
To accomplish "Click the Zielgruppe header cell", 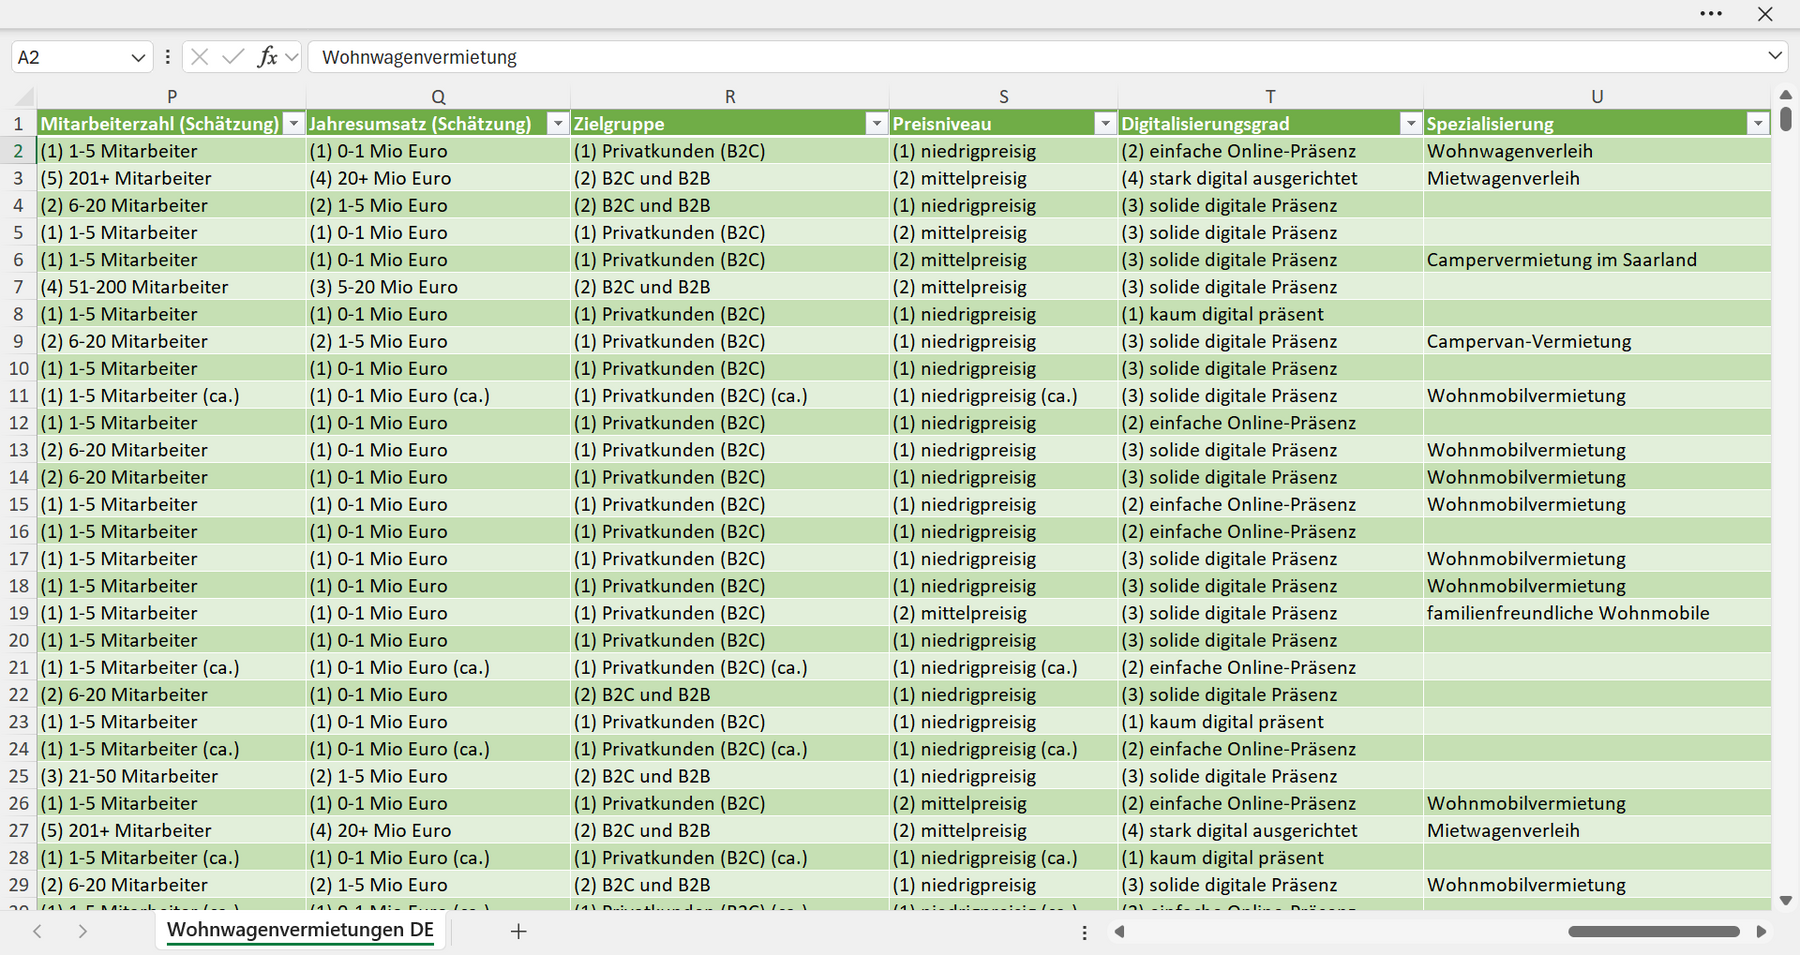I will point(730,124).
